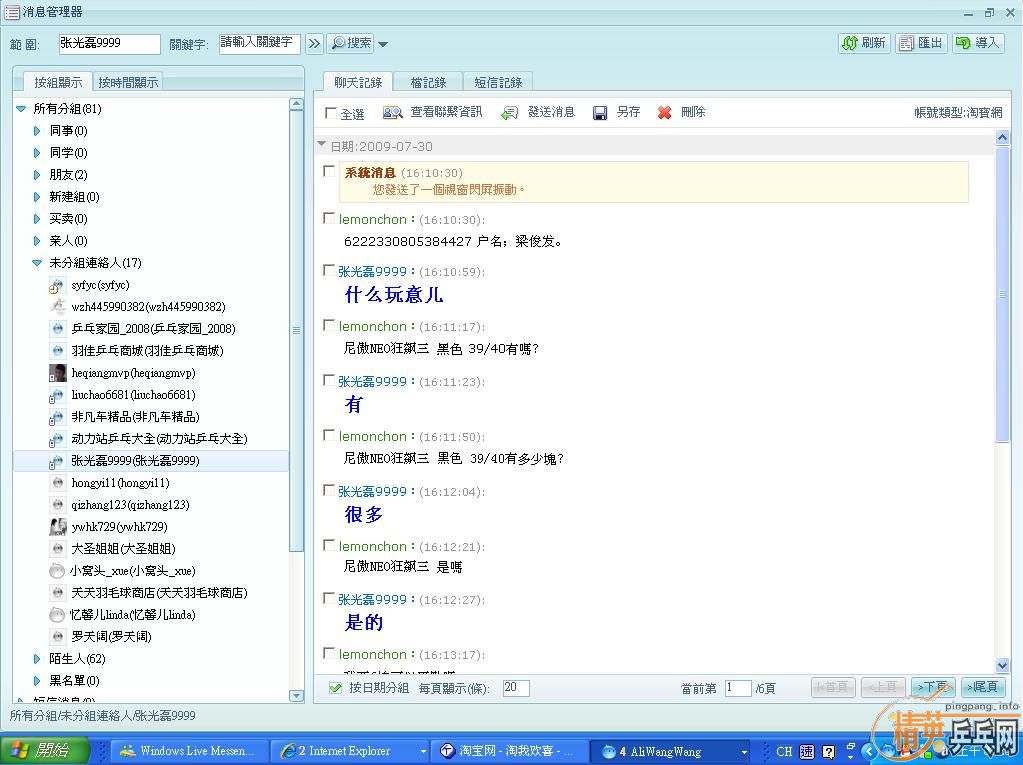Click the chat log scrollbar down arrow
Screen dimensions: 1023x765
click(1002, 665)
